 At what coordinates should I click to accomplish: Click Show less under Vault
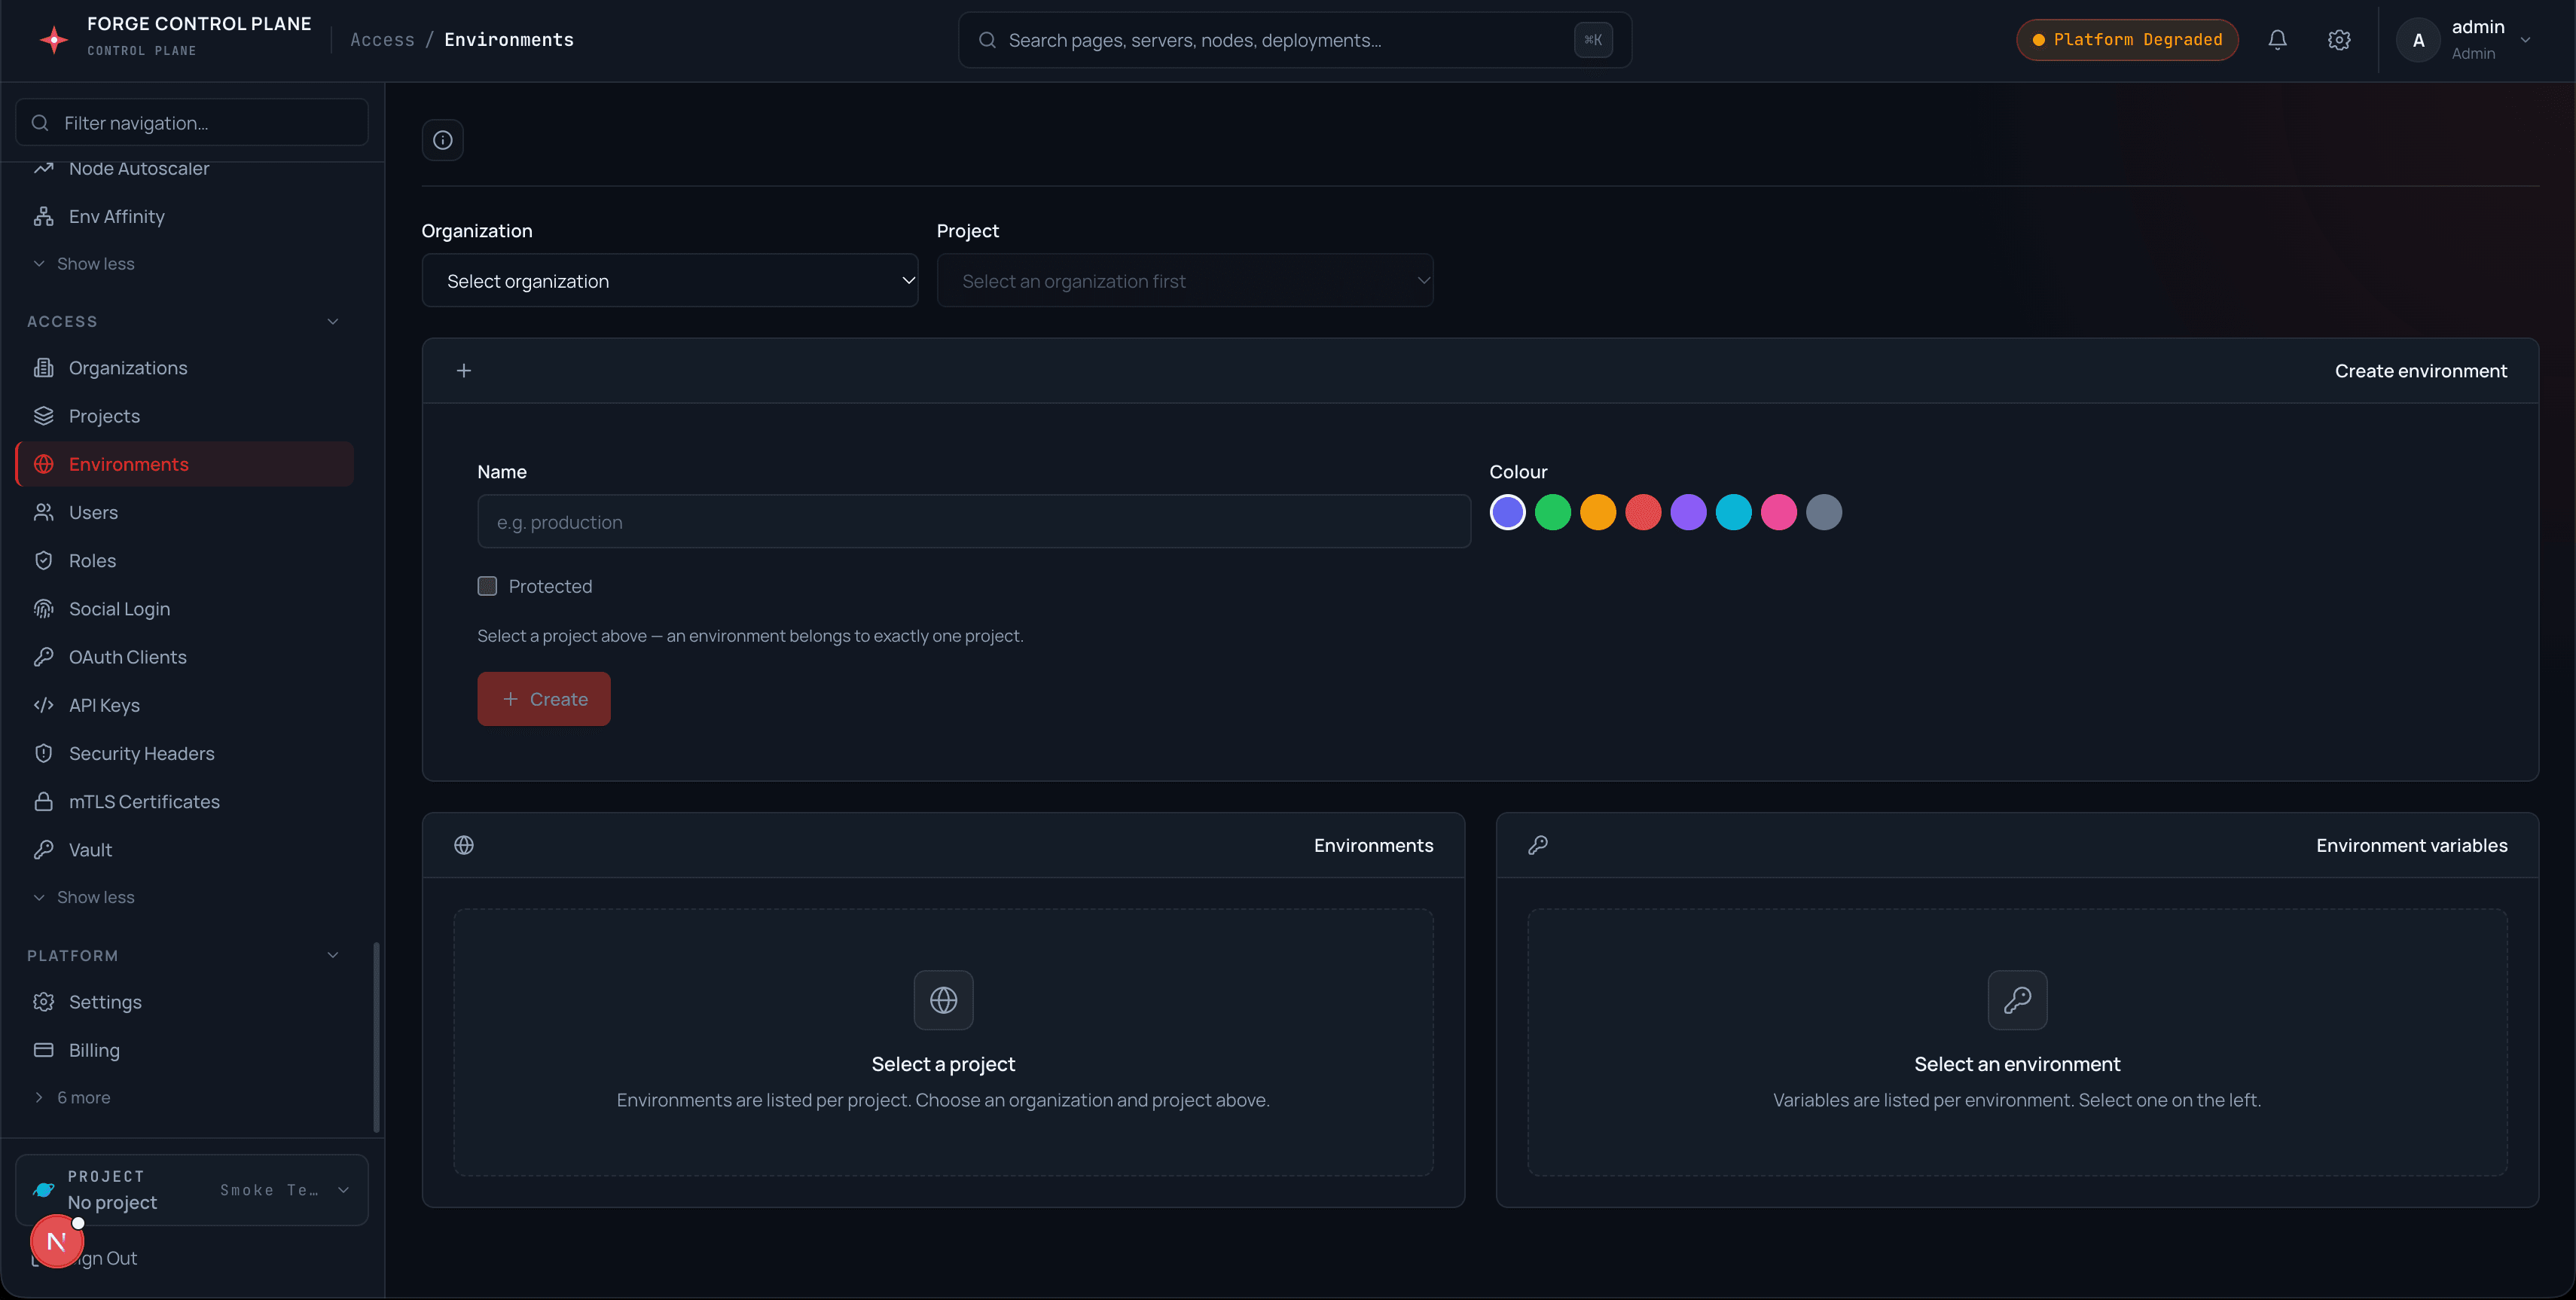(84, 897)
